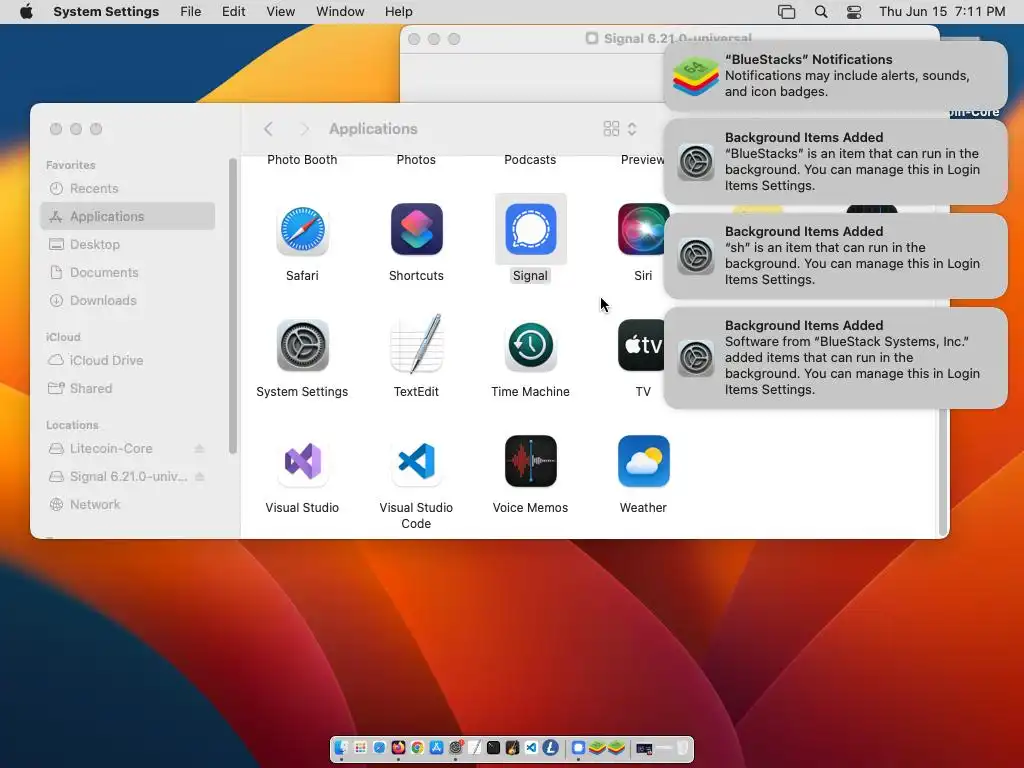Select Desktop in Finder sidebar
This screenshot has width=1024, height=768.
tap(127, 244)
